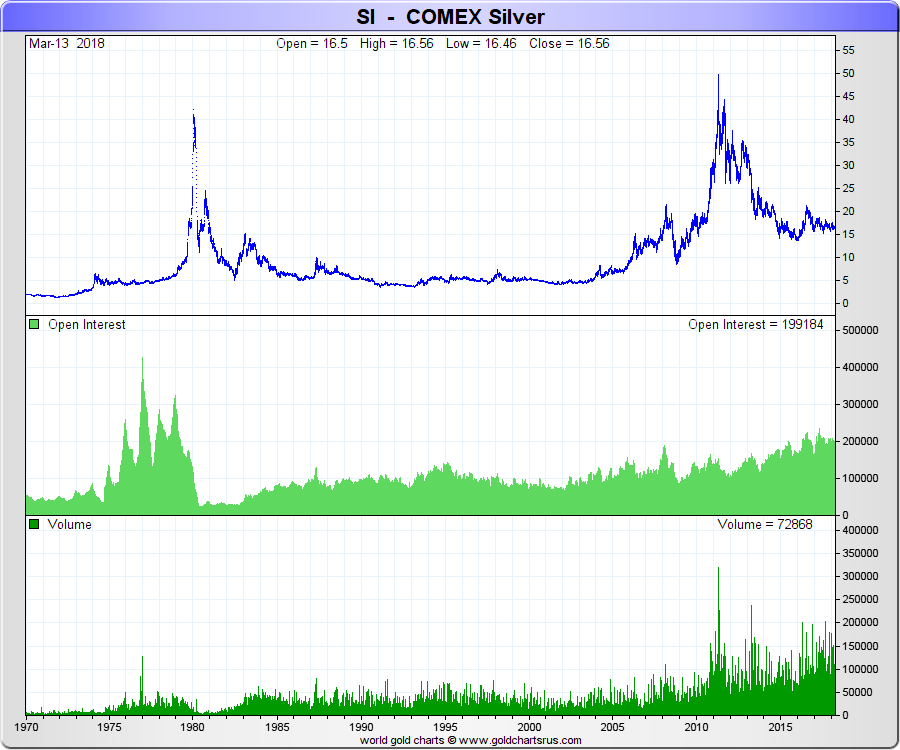The height and width of the screenshot is (750, 900).
Task: Click the 30 price axis label
Action: click(848, 165)
